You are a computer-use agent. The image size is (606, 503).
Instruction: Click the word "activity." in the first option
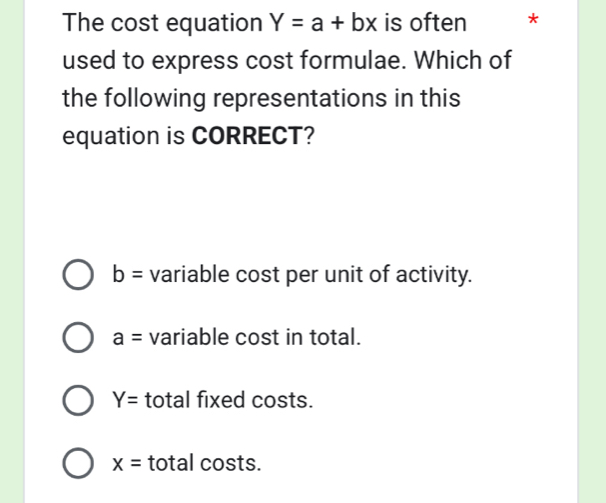(431, 274)
